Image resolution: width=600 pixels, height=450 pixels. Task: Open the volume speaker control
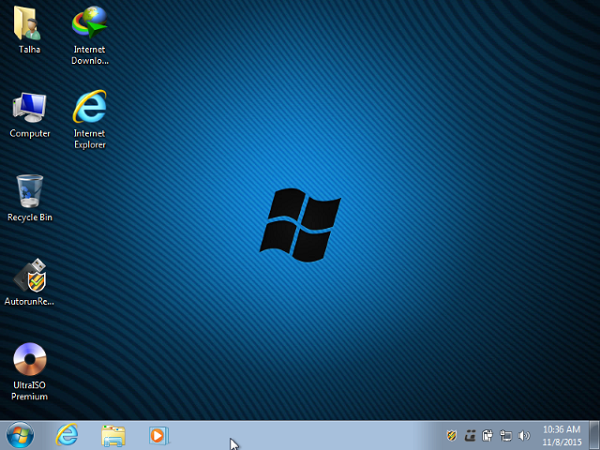524,435
